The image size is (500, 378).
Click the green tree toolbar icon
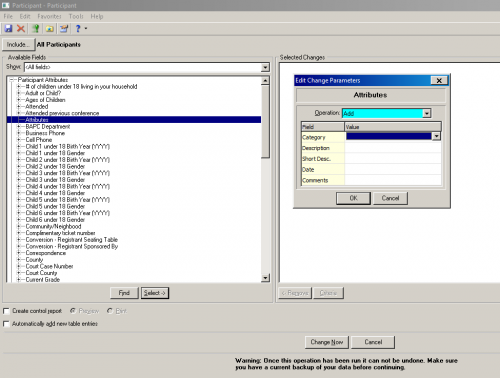(36, 29)
